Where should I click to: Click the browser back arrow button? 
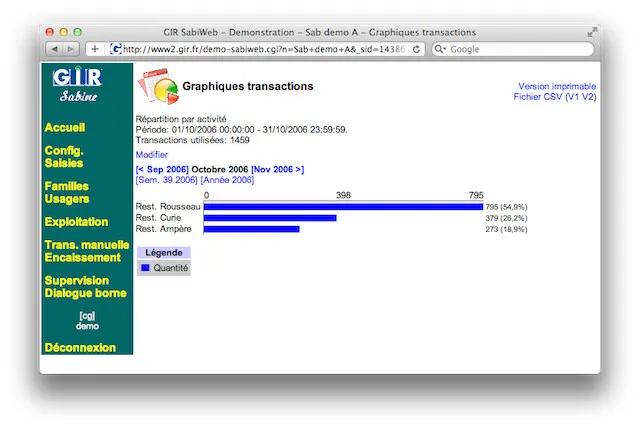pyautogui.click(x=55, y=49)
